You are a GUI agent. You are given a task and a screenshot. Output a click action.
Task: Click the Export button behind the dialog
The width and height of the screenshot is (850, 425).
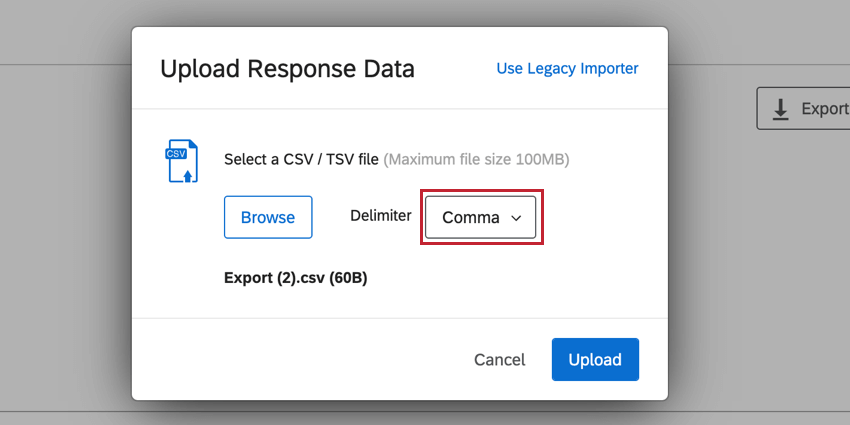[x=803, y=108]
